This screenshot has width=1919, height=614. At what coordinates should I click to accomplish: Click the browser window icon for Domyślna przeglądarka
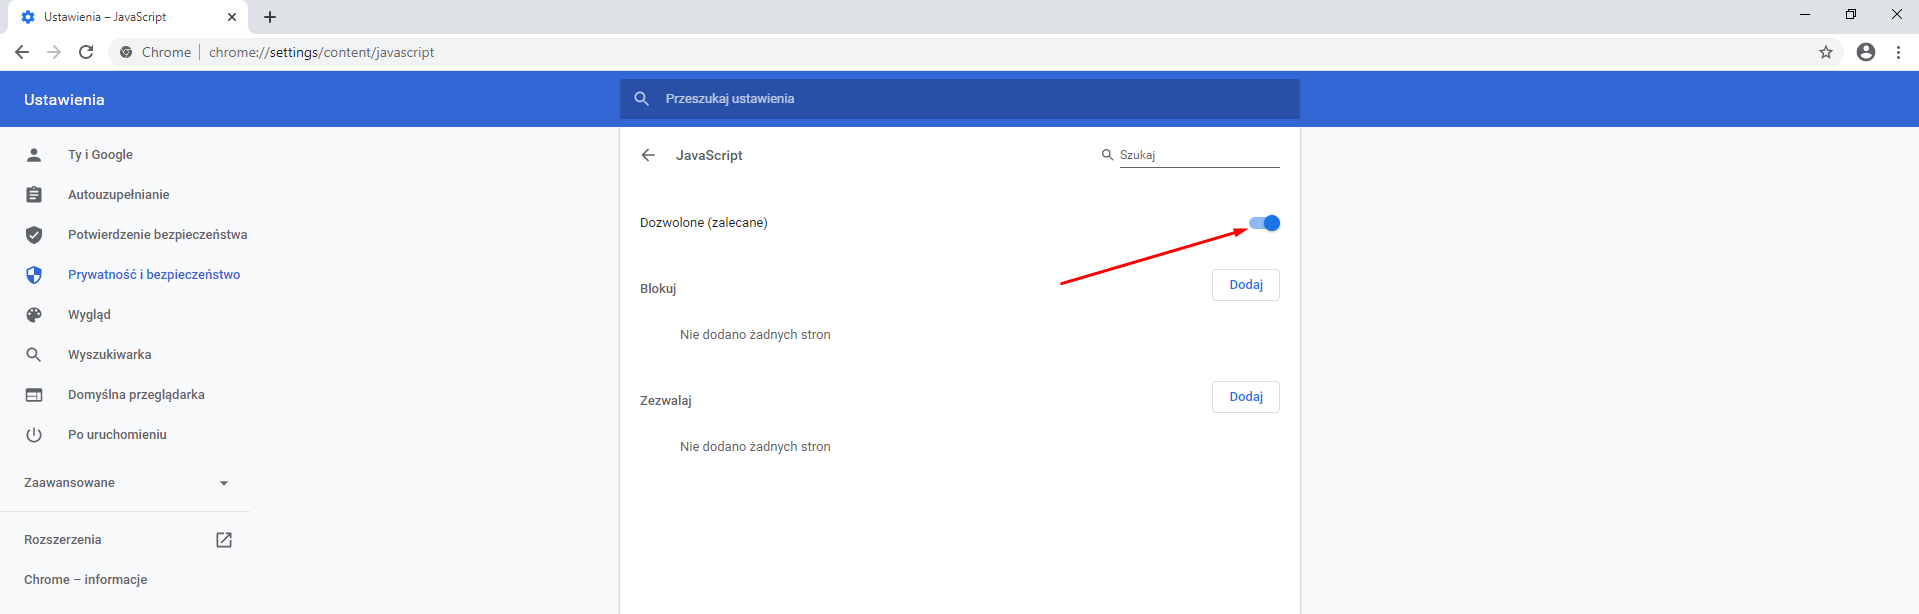tap(34, 395)
